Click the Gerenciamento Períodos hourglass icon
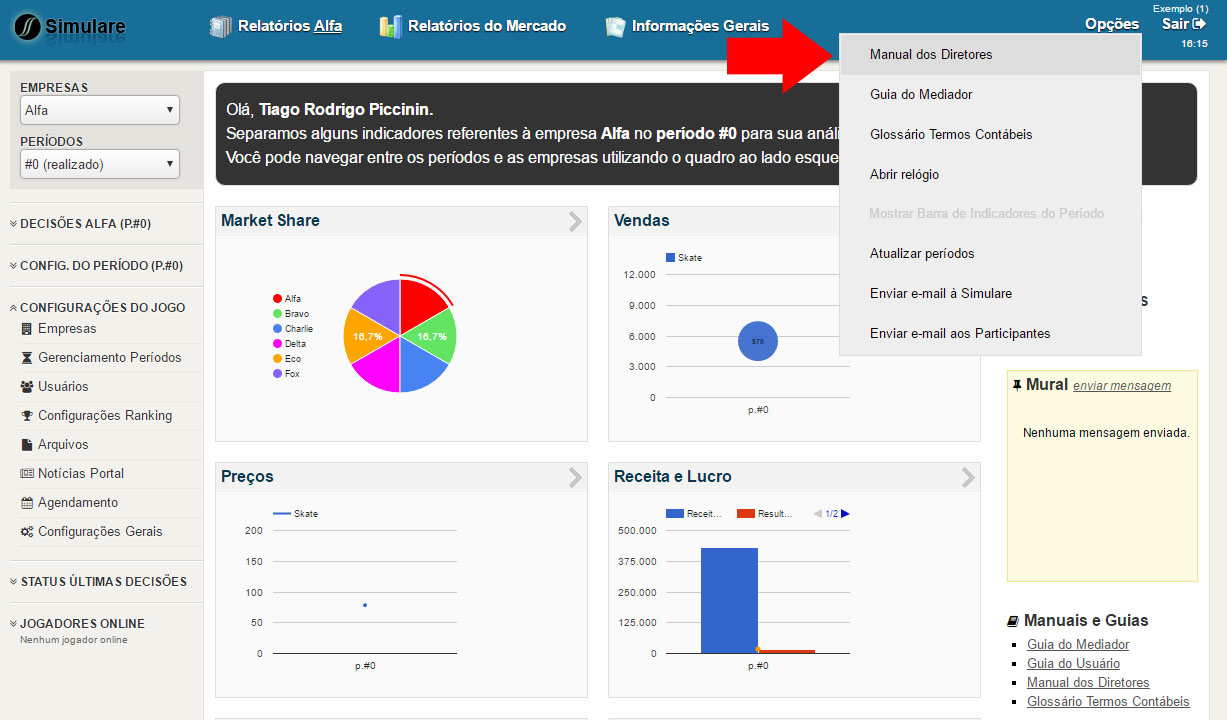The image size is (1227, 720). pos(27,358)
